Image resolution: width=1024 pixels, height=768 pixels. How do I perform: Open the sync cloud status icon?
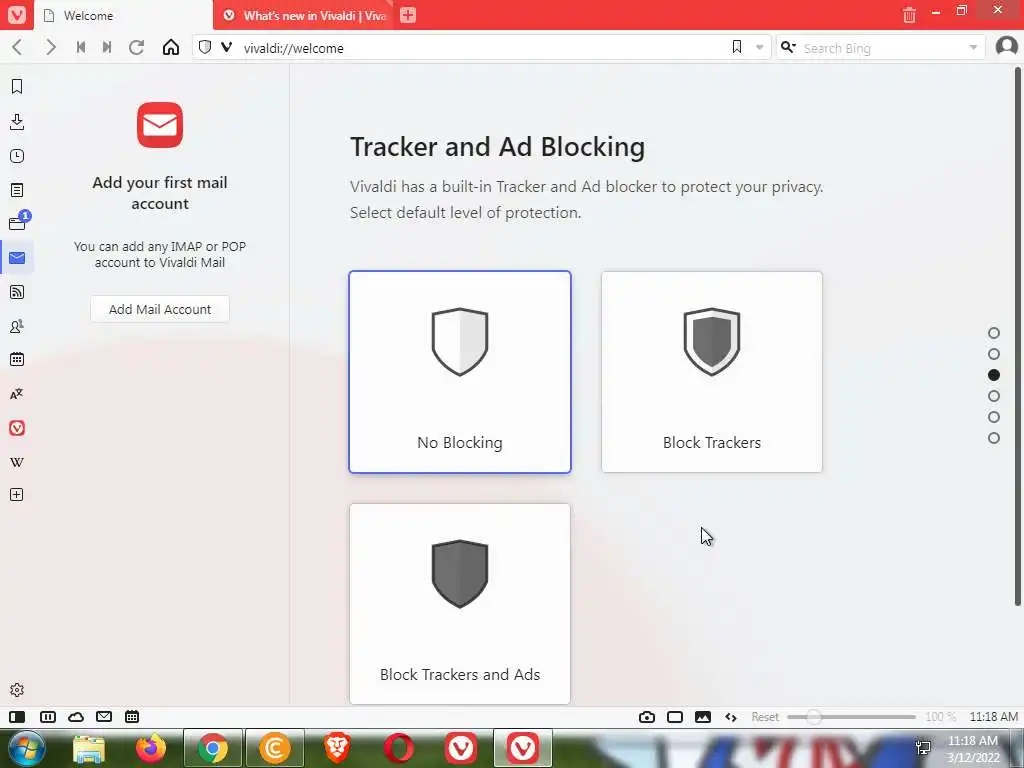[76, 716]
